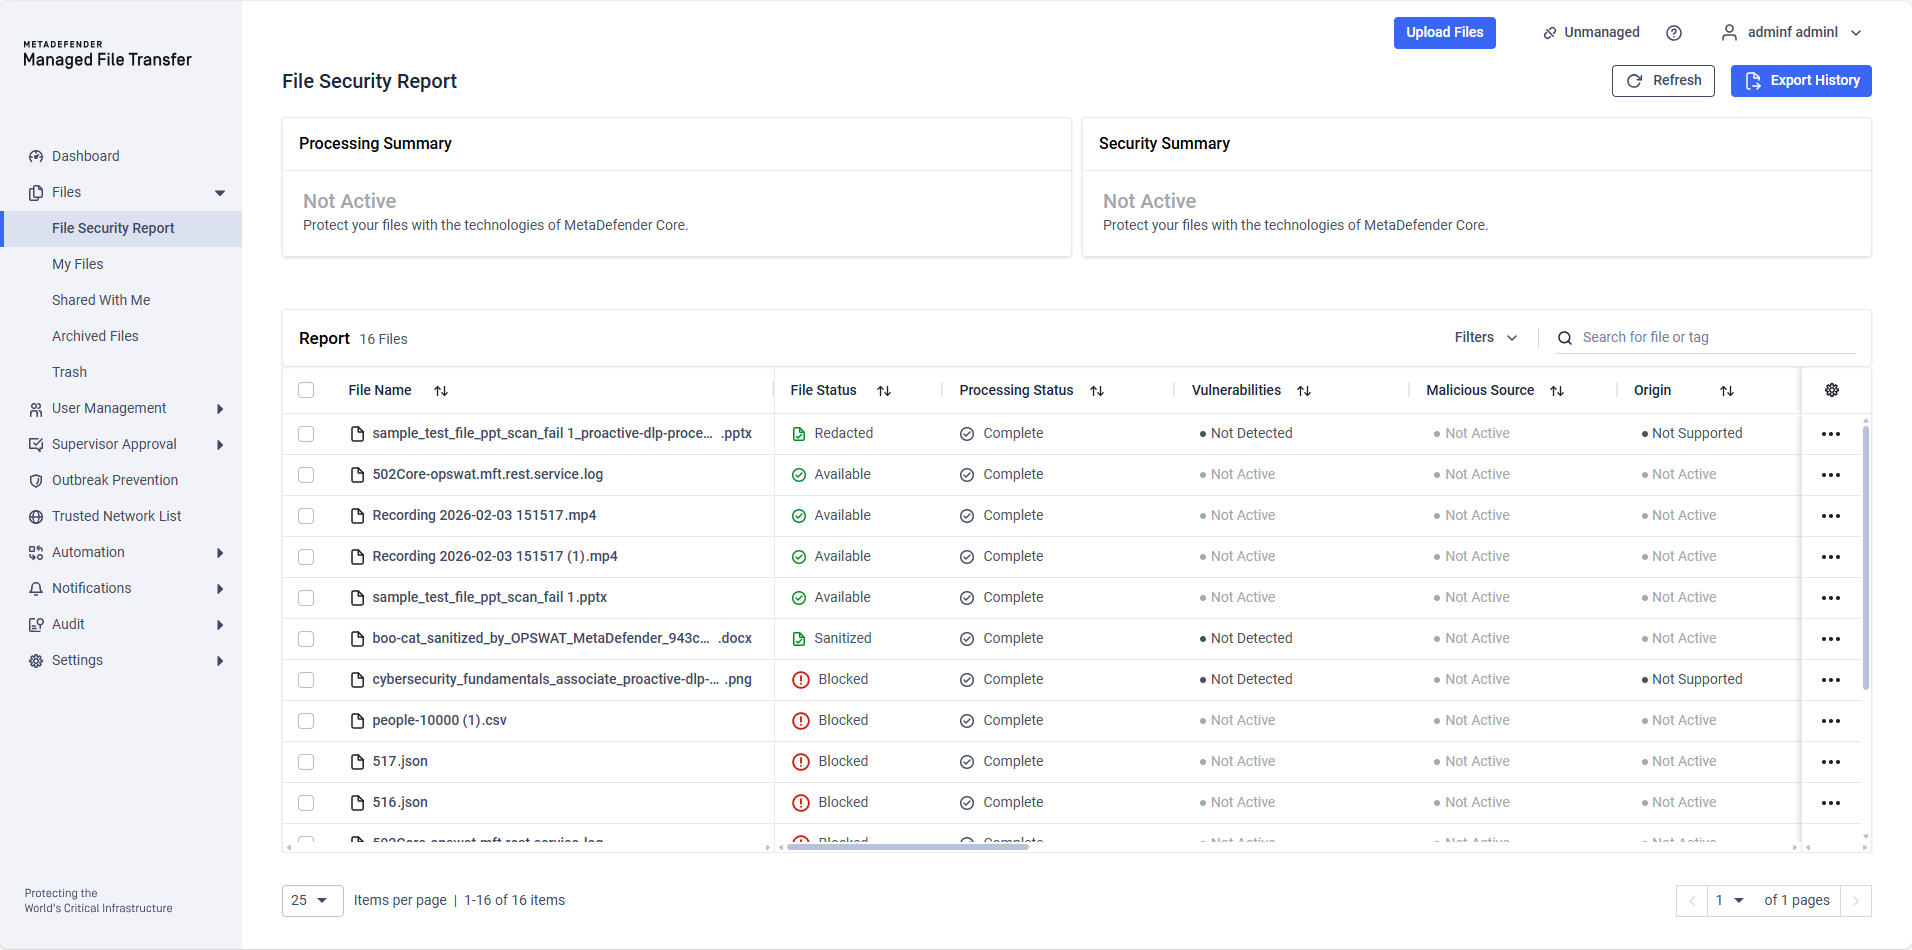Check the box for 516.json
This screenshot has height=950, width=1912.
pyautogui.click(x=306, y=803)
